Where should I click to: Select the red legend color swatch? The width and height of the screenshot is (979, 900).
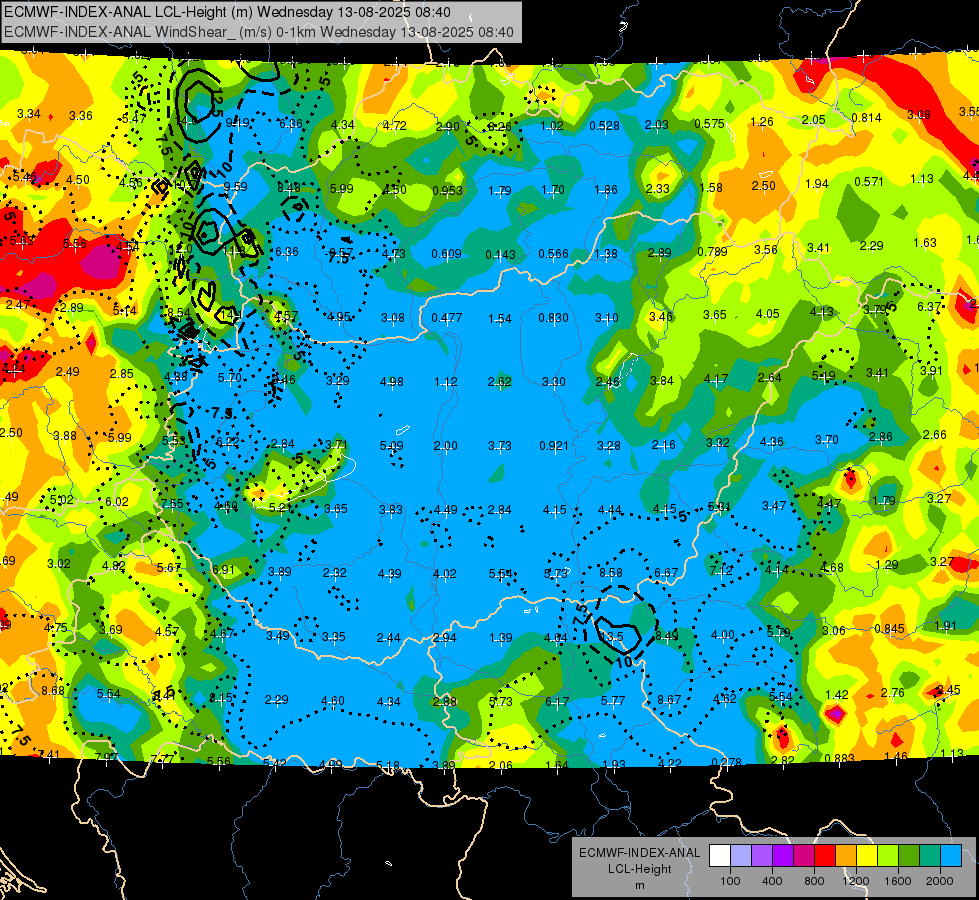tap(825, 856)
